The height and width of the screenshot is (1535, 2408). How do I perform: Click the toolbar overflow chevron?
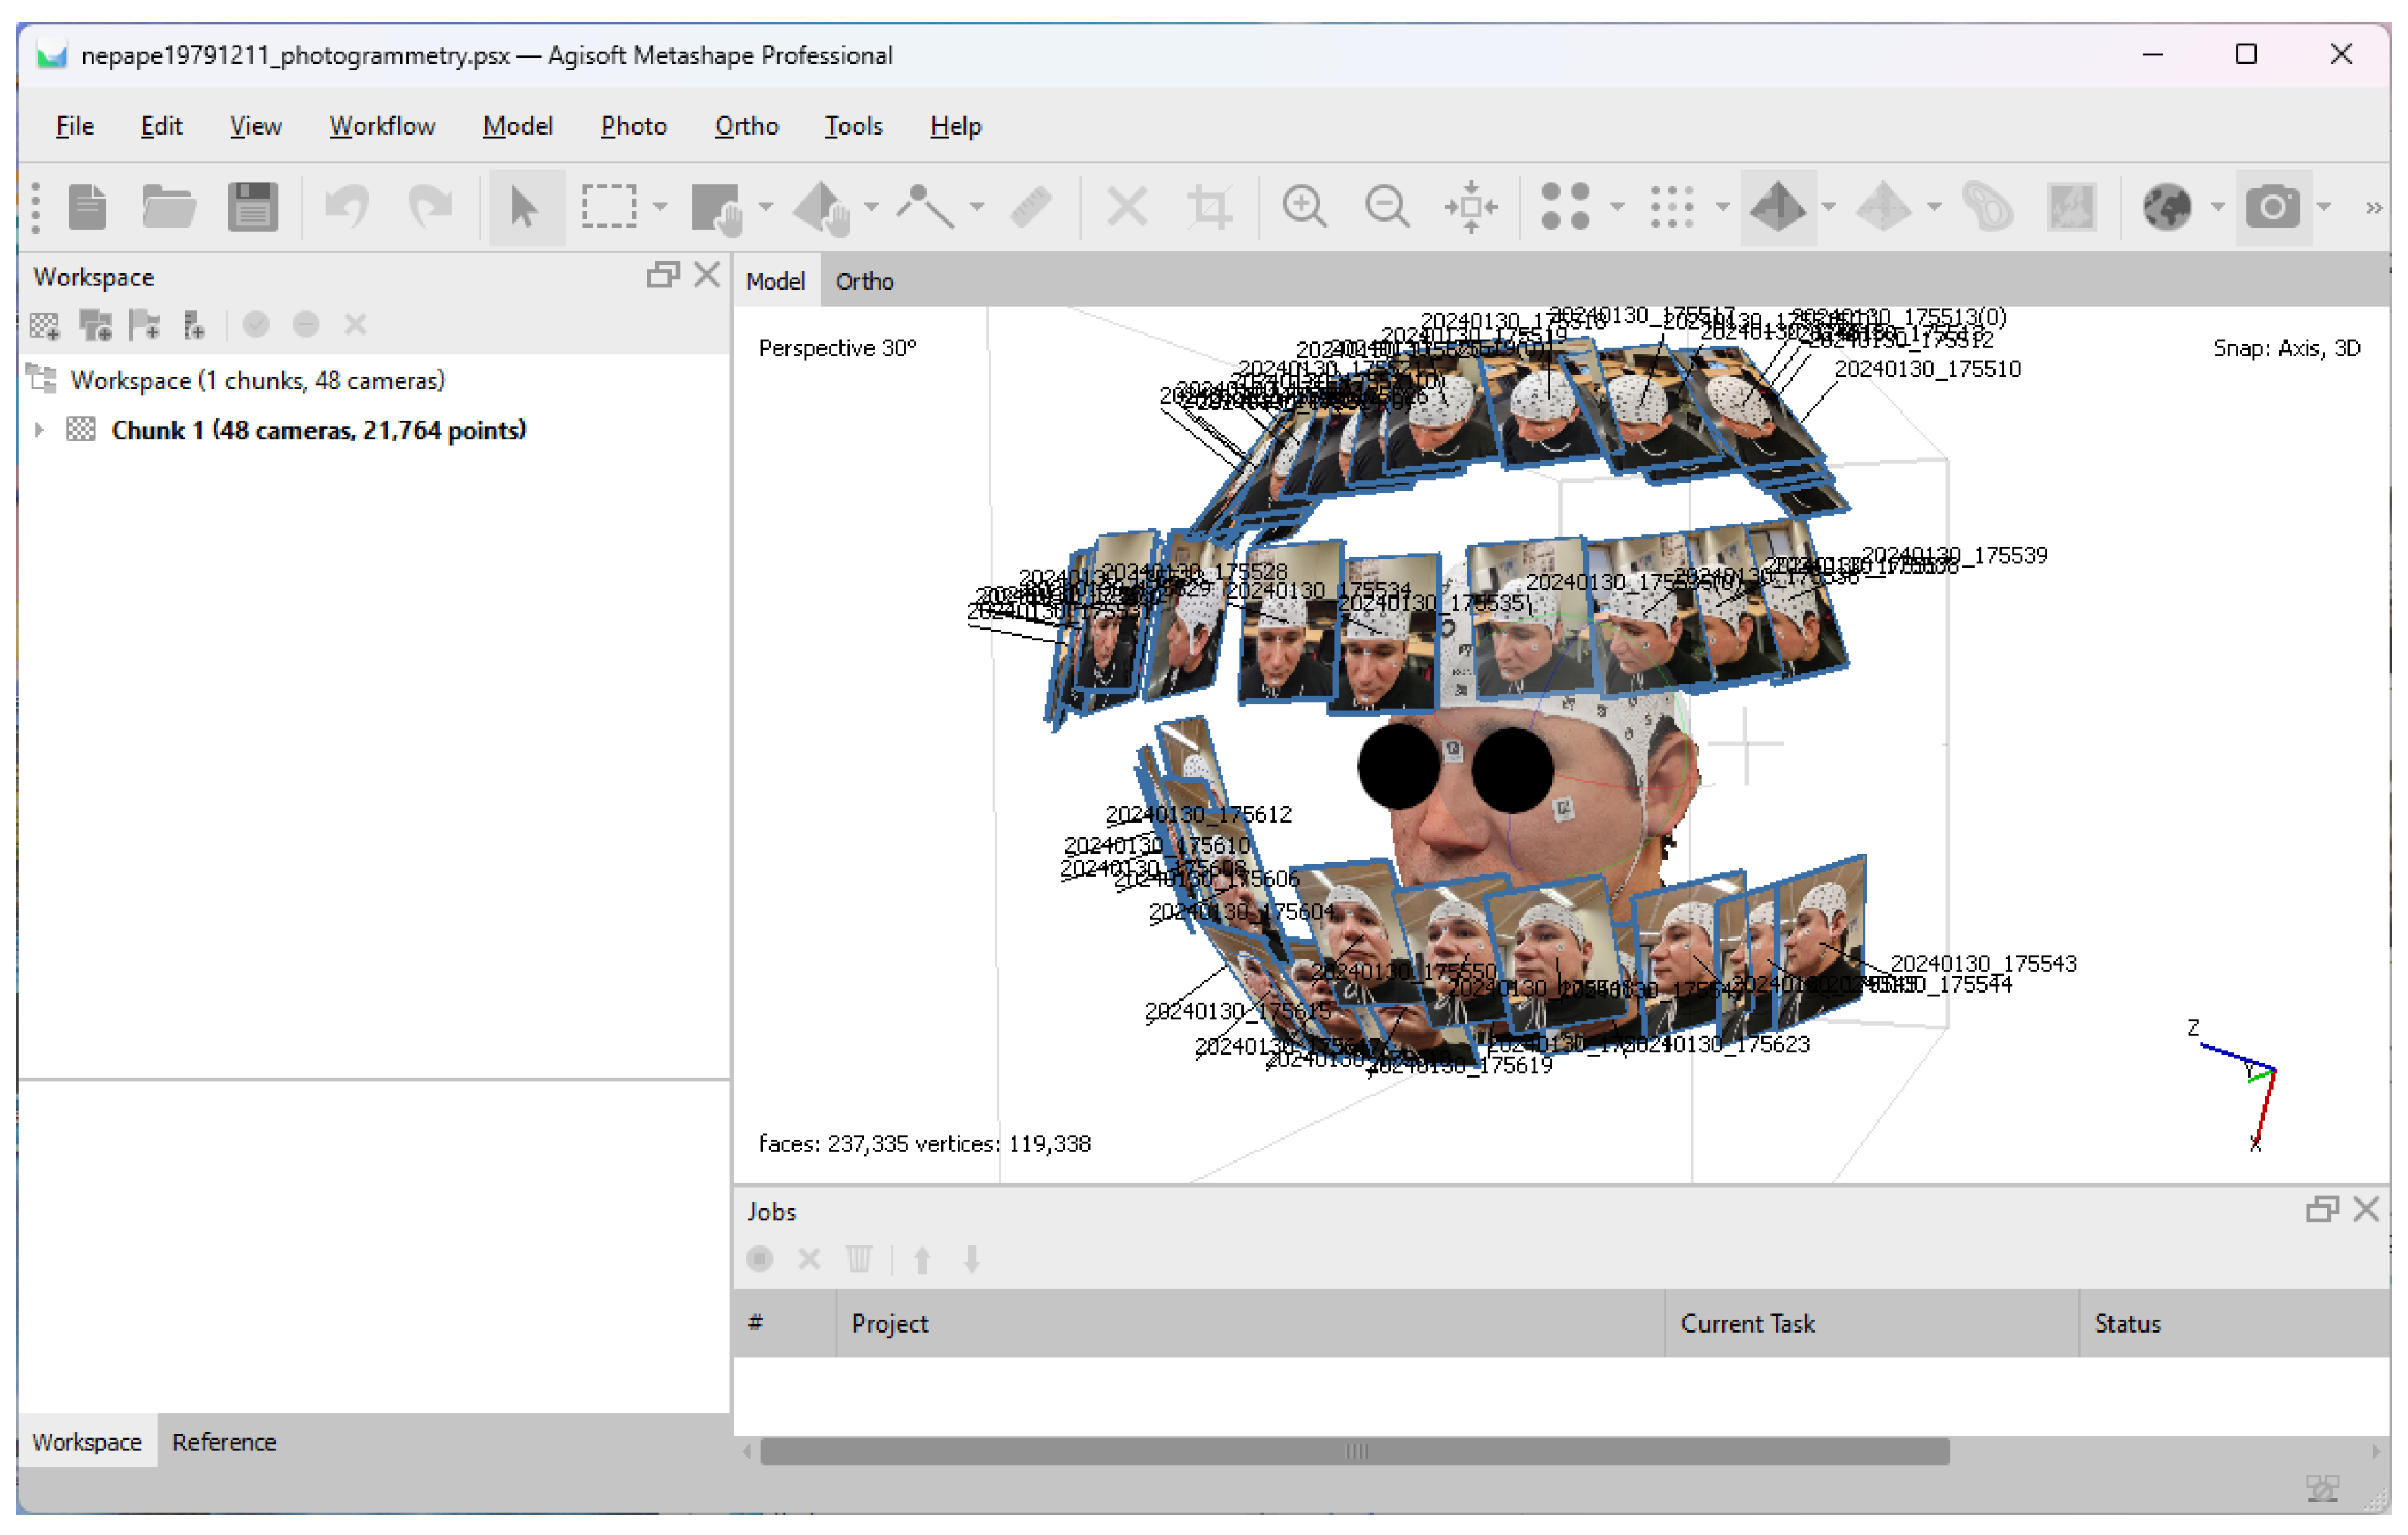coord(2374,207)
